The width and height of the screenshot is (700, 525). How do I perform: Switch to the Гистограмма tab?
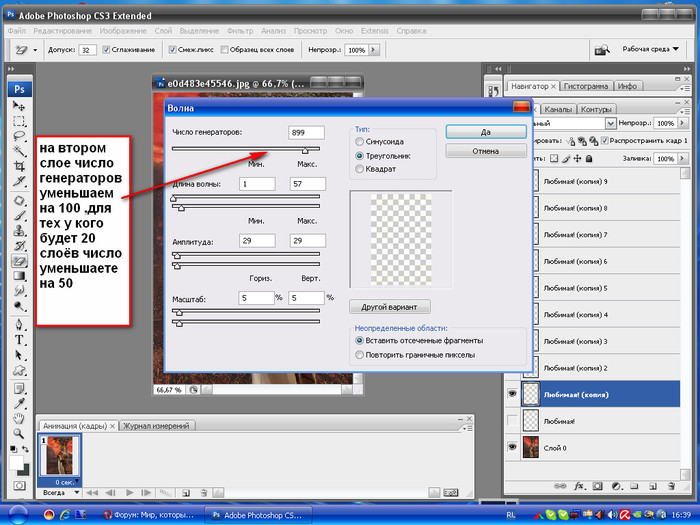586,86
